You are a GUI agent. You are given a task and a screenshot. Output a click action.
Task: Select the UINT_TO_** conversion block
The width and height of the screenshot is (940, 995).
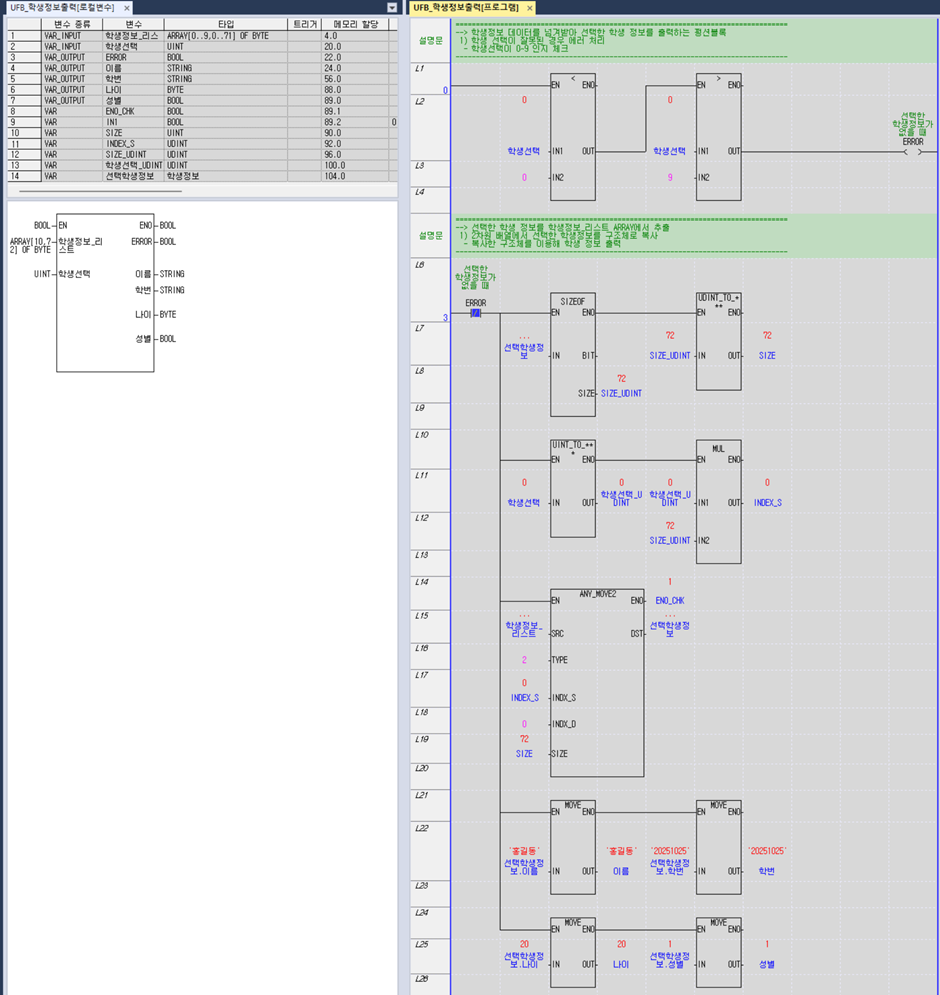(x=573, y=489)
